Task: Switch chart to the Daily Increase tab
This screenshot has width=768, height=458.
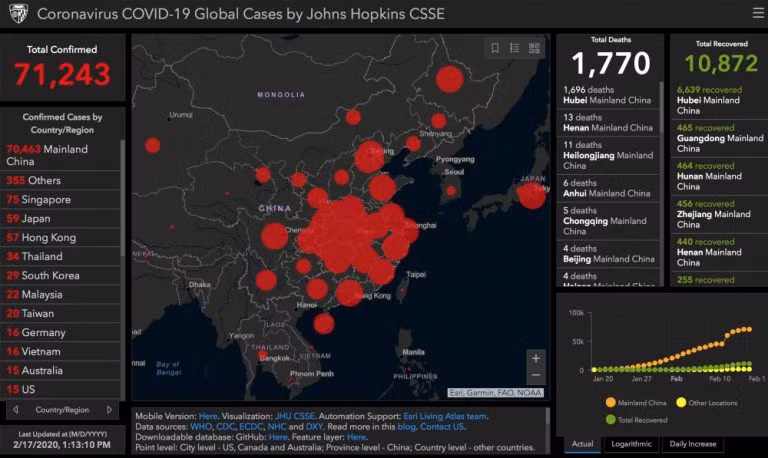Action: [693, 444]
